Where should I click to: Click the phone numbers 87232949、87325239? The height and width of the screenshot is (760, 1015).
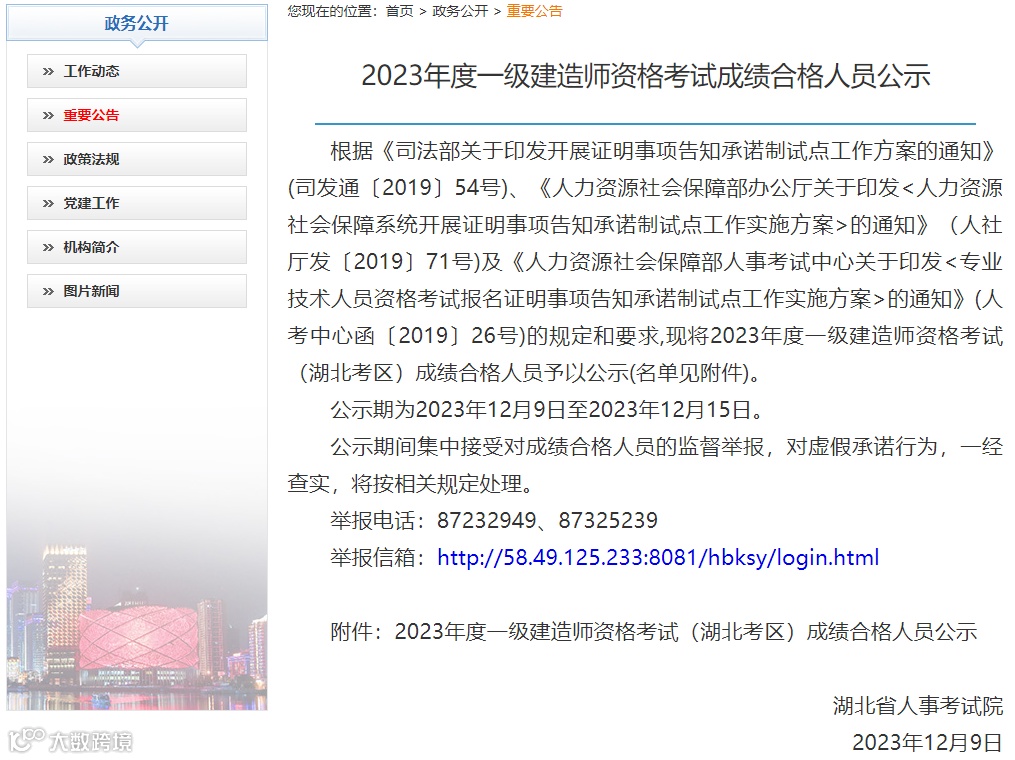pyautogui.click(x=547, y=520)
